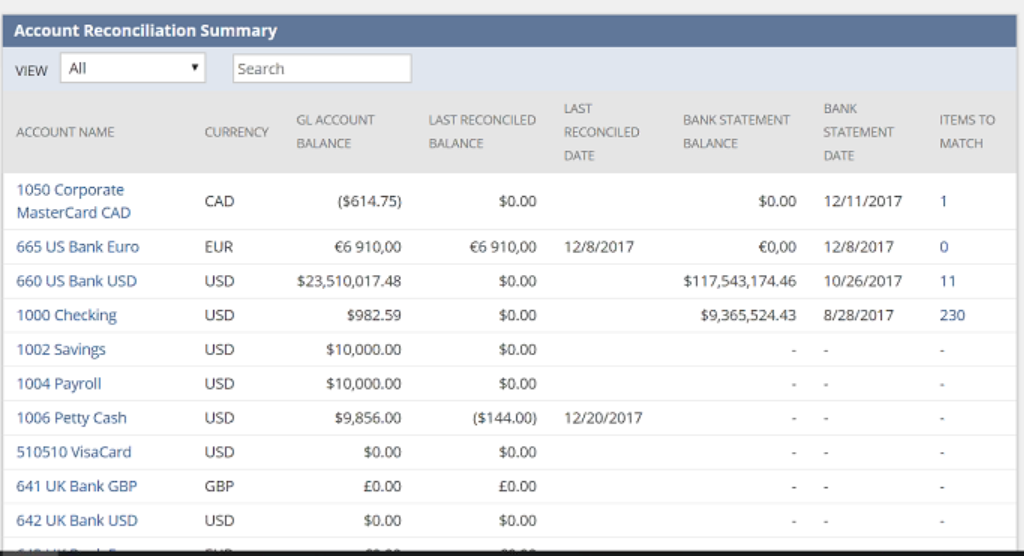
Task: Open the 1002 Savings account link
Action: pyautogui.click(x=61, y=350)
